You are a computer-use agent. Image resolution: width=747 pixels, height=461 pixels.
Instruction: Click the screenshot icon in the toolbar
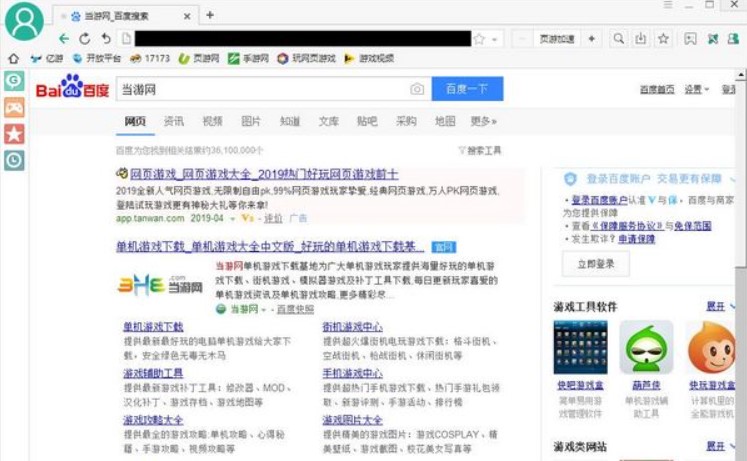(x=690, y=39)
